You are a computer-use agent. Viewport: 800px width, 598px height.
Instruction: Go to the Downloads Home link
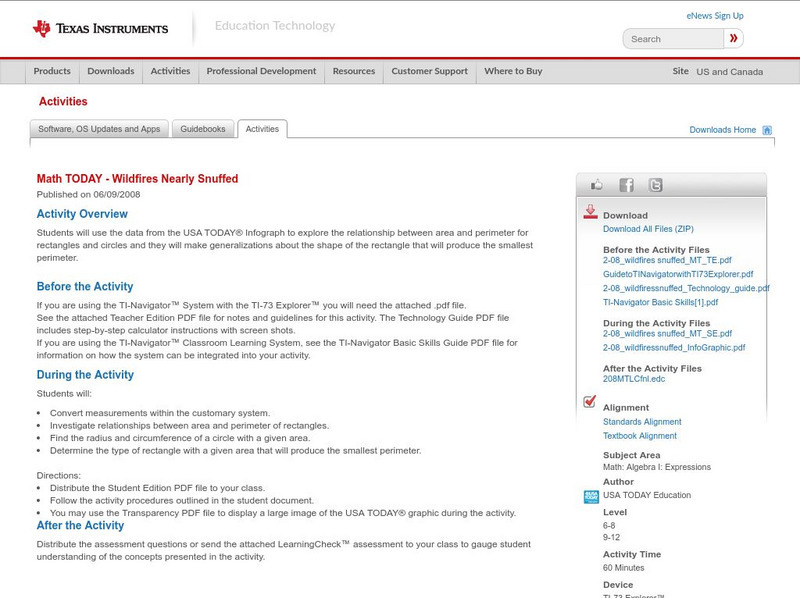coord(722,130)
